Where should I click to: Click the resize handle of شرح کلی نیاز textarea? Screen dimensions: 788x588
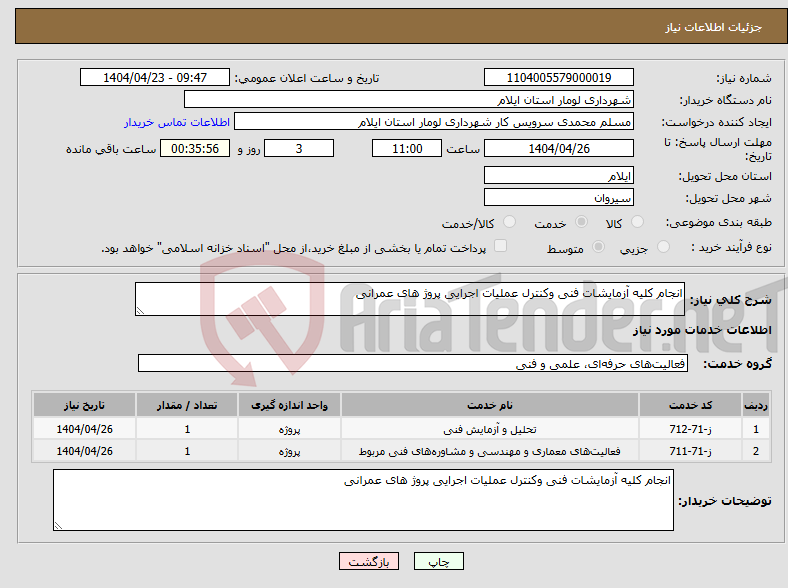pyautogui.click(x=140, y=311)
